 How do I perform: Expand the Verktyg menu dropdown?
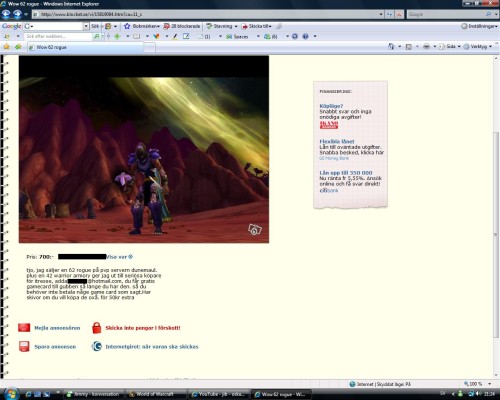coord(490,47)
